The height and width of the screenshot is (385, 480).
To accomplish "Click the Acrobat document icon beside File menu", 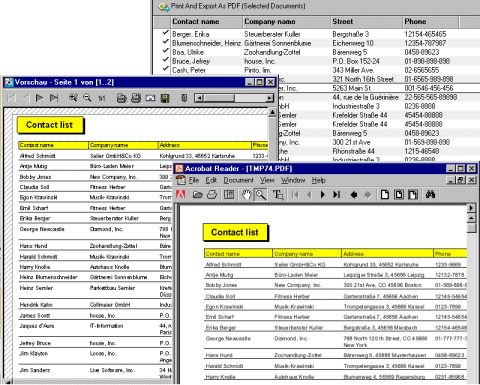I will (x=181, y=180).
